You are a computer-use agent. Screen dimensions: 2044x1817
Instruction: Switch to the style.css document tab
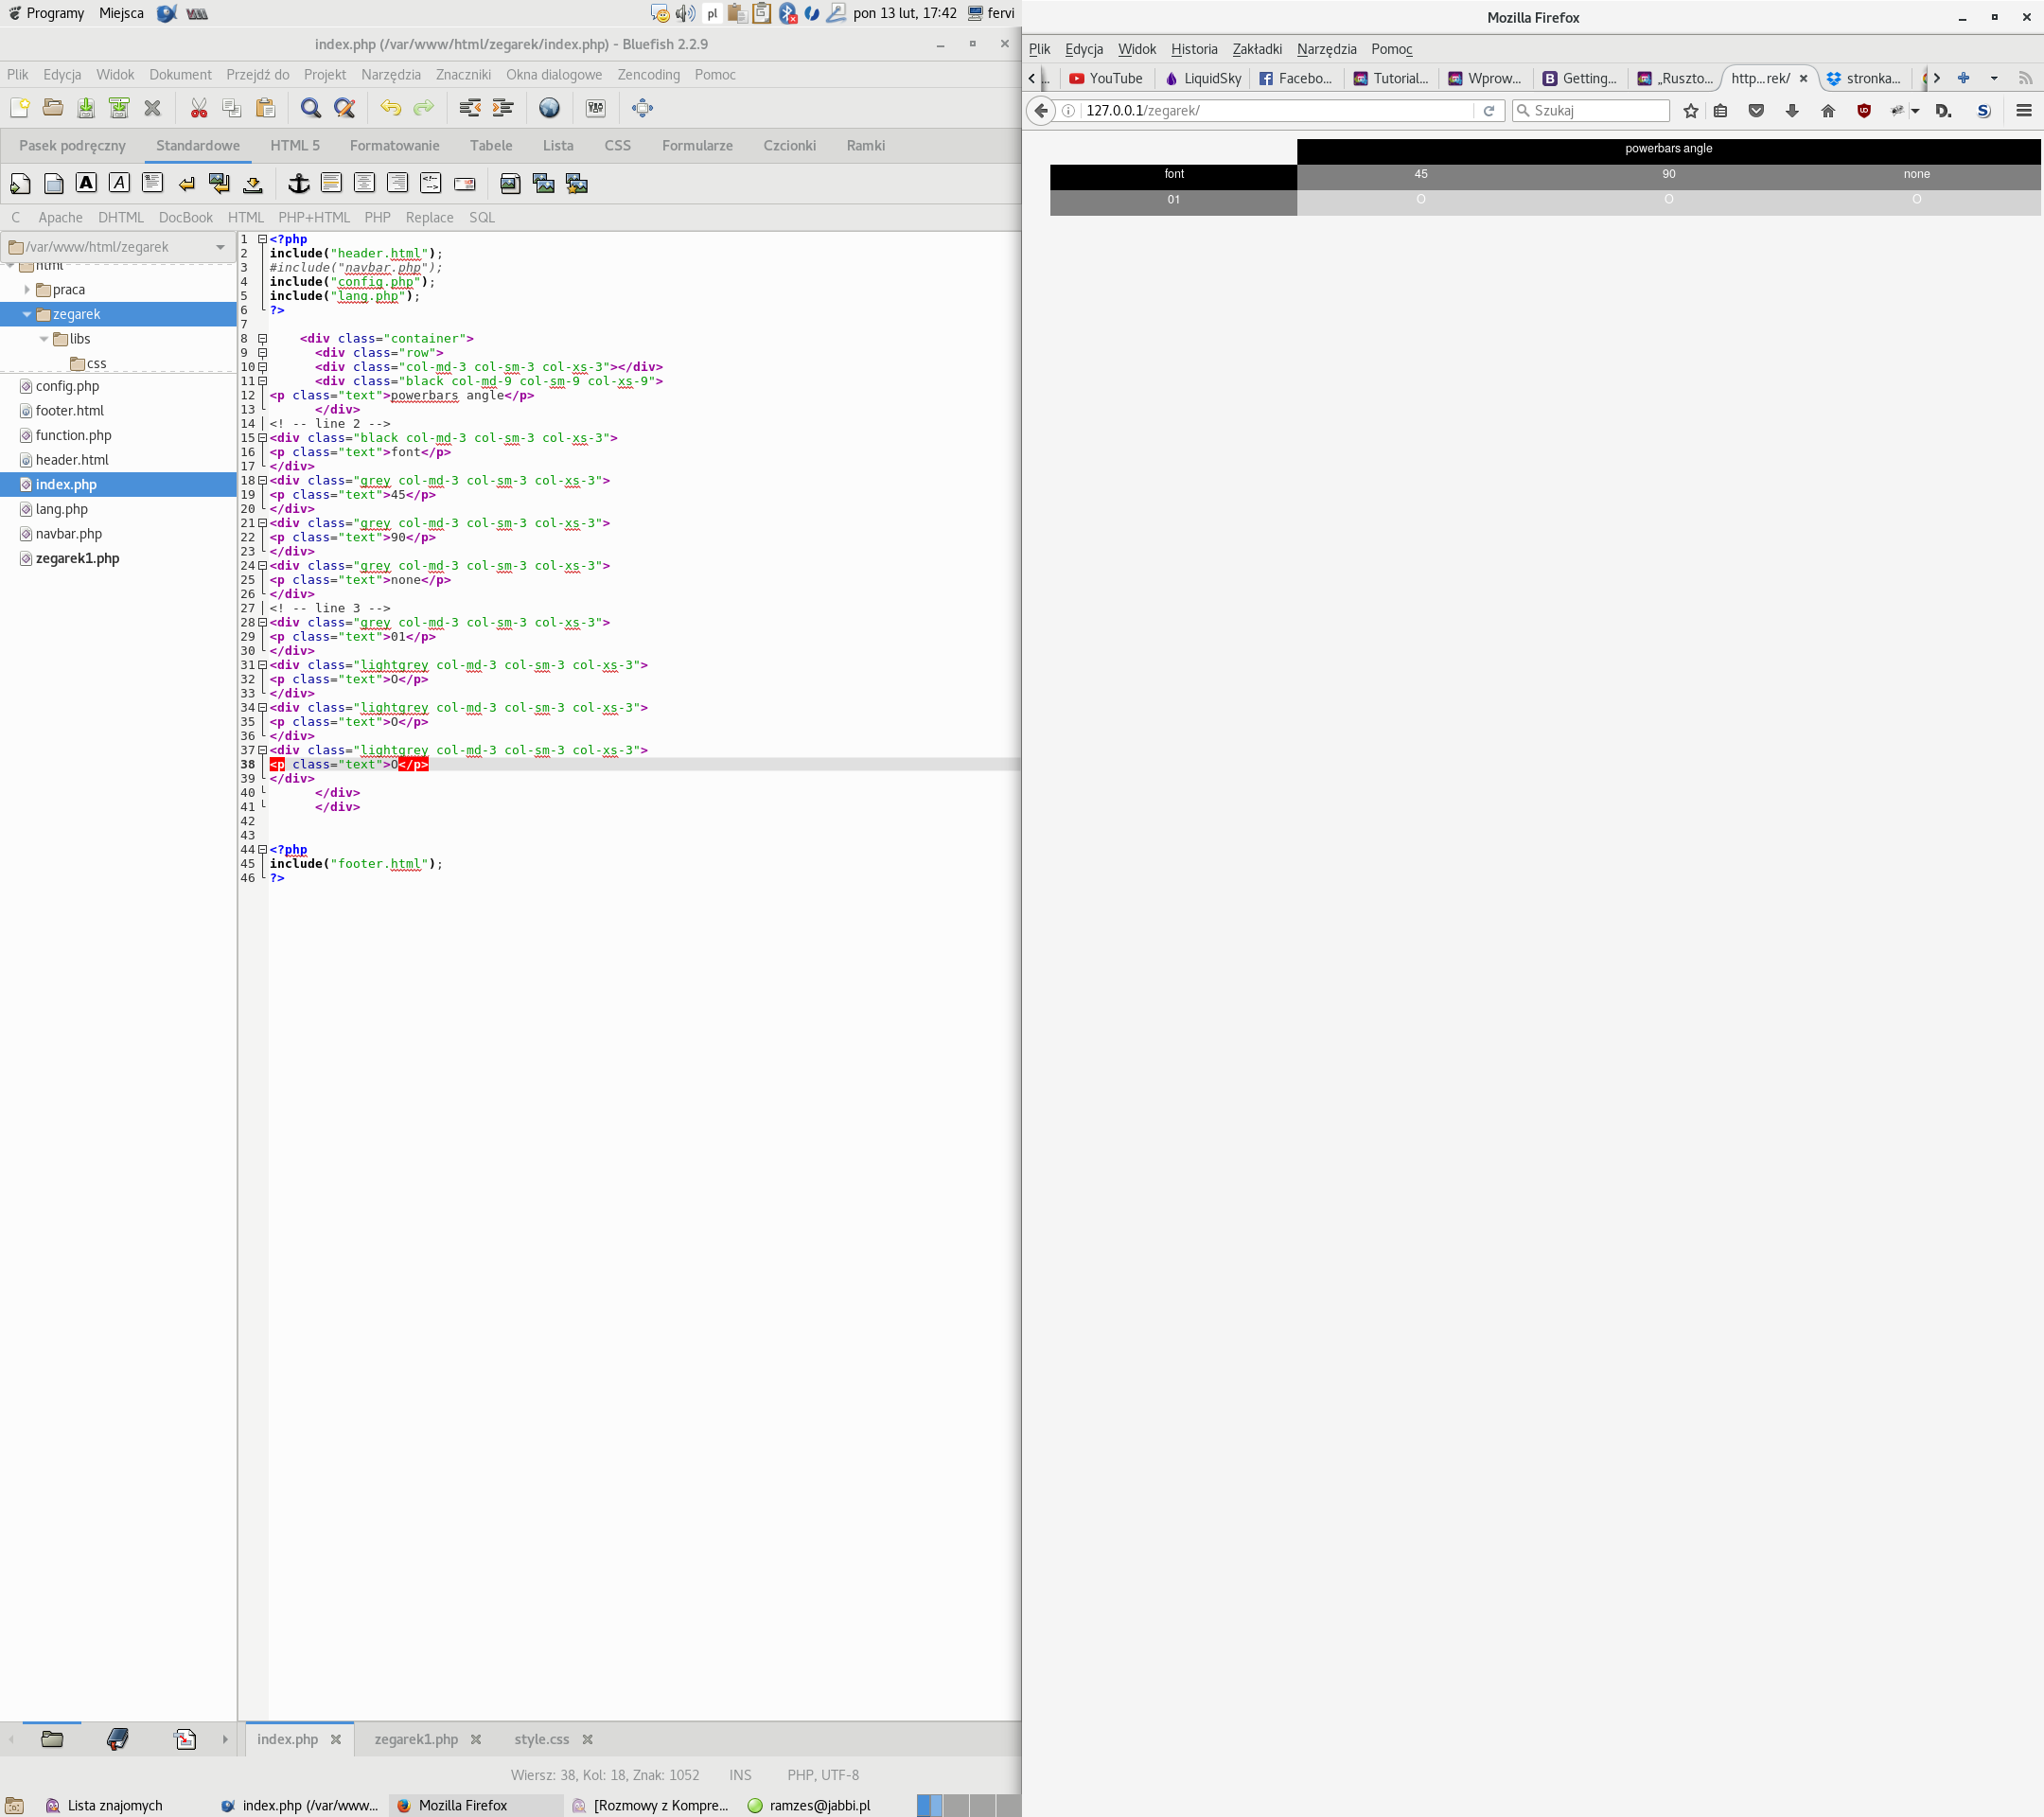pos(541,1739)
